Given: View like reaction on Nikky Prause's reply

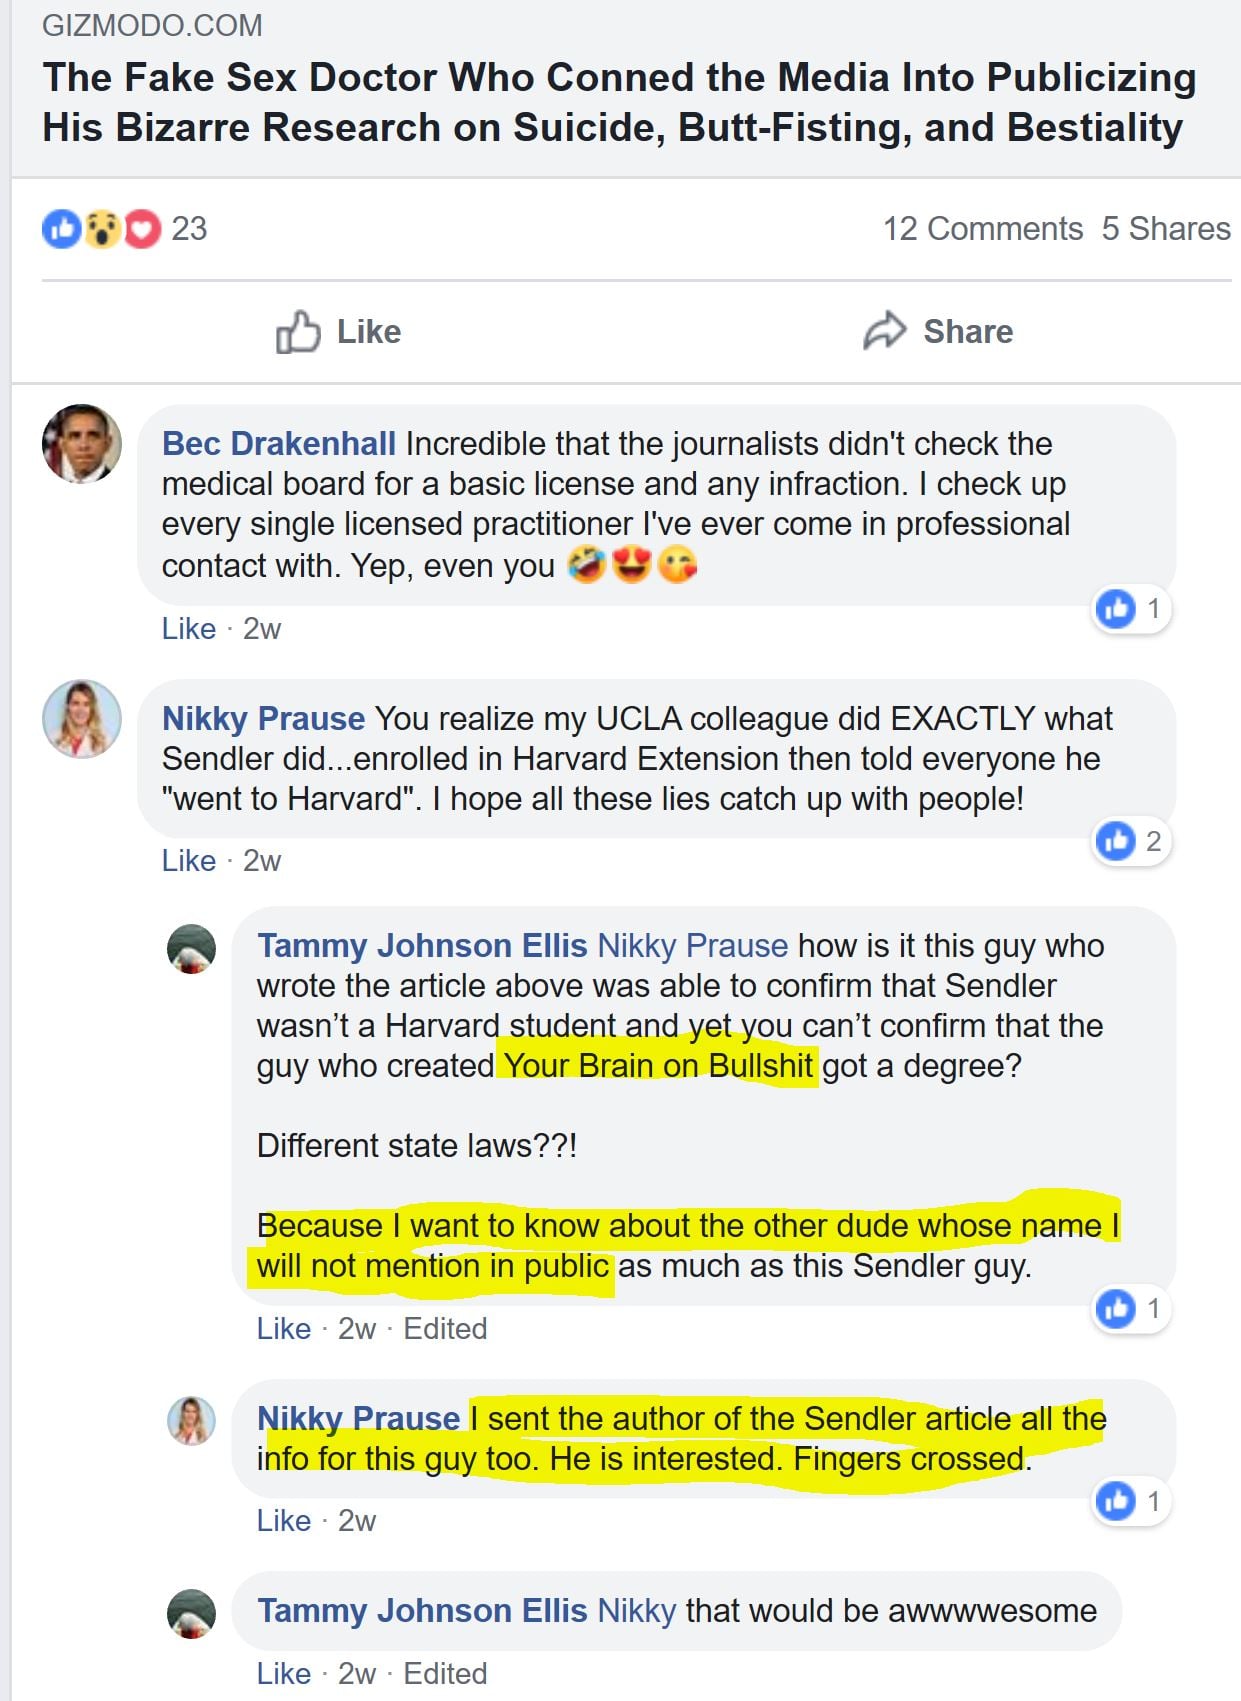Looking at the screenshot, I should [x=1131, y=1501].
